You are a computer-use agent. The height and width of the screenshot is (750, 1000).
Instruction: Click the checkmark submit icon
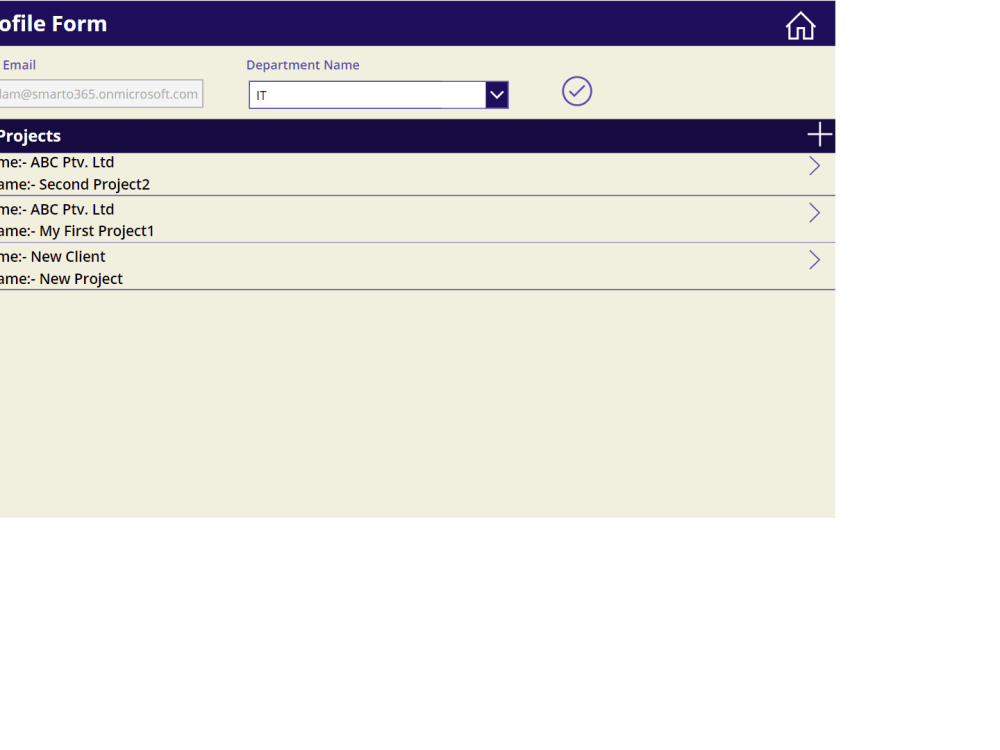point(577,91)
